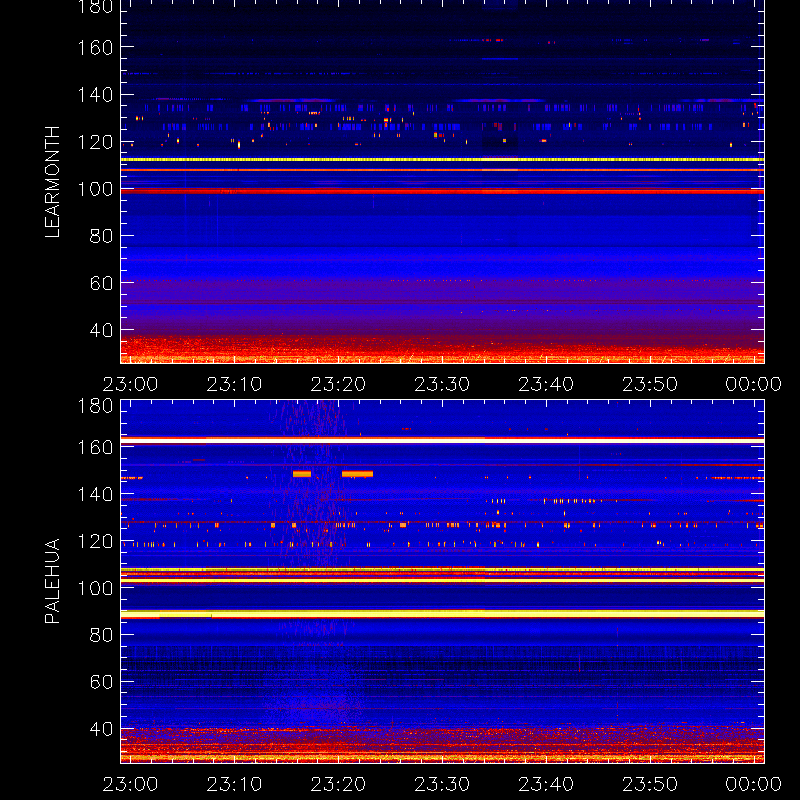
Task: Click the 23:30 time label under Learmonth plot
Action: point(442,384)
